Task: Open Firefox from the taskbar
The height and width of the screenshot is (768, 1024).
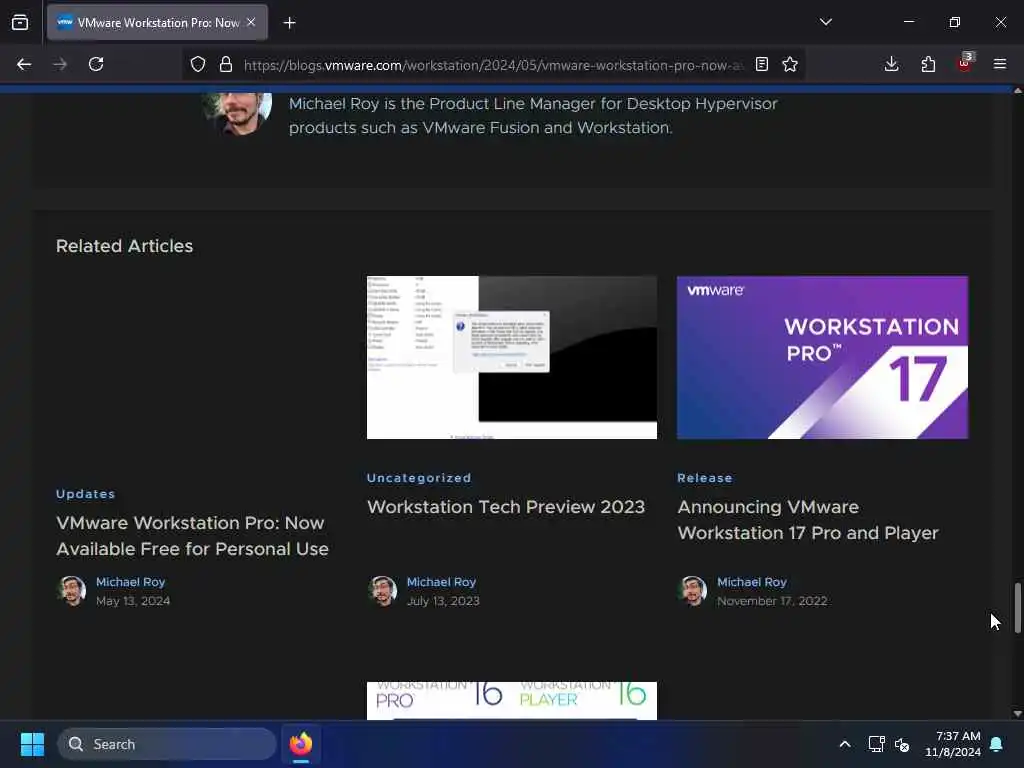Action: [301, 744]
